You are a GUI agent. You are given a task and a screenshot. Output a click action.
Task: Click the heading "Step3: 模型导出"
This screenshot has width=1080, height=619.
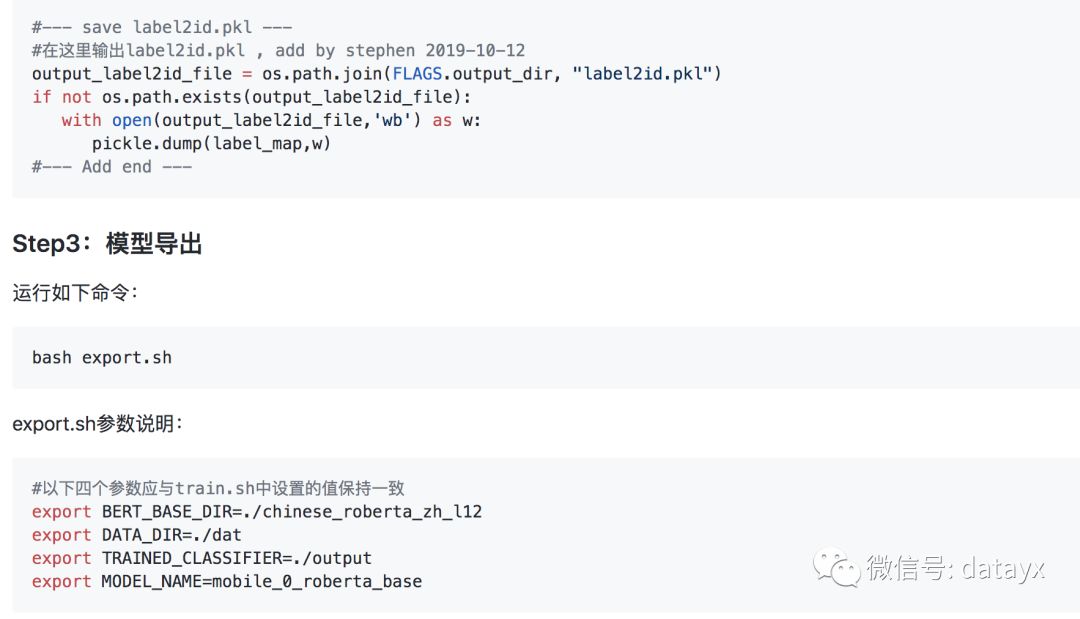coord(107,244)
